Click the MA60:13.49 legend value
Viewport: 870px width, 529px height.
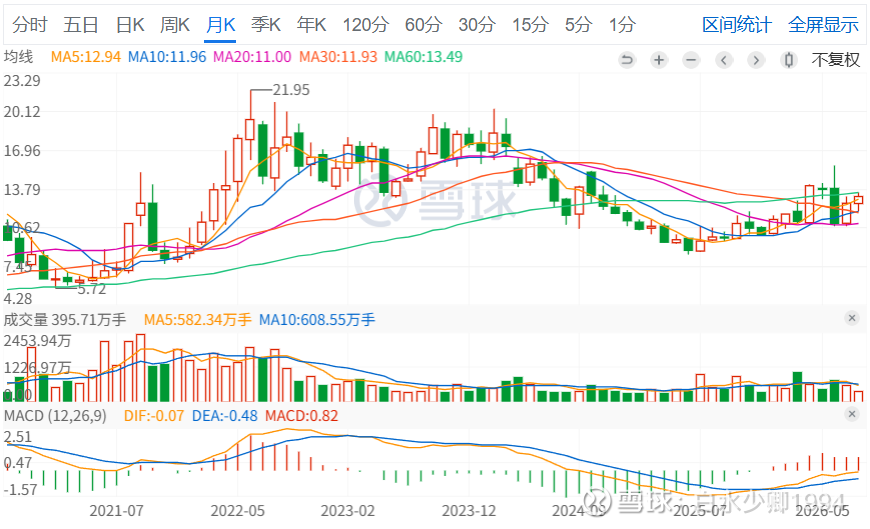tap(423, 57)
